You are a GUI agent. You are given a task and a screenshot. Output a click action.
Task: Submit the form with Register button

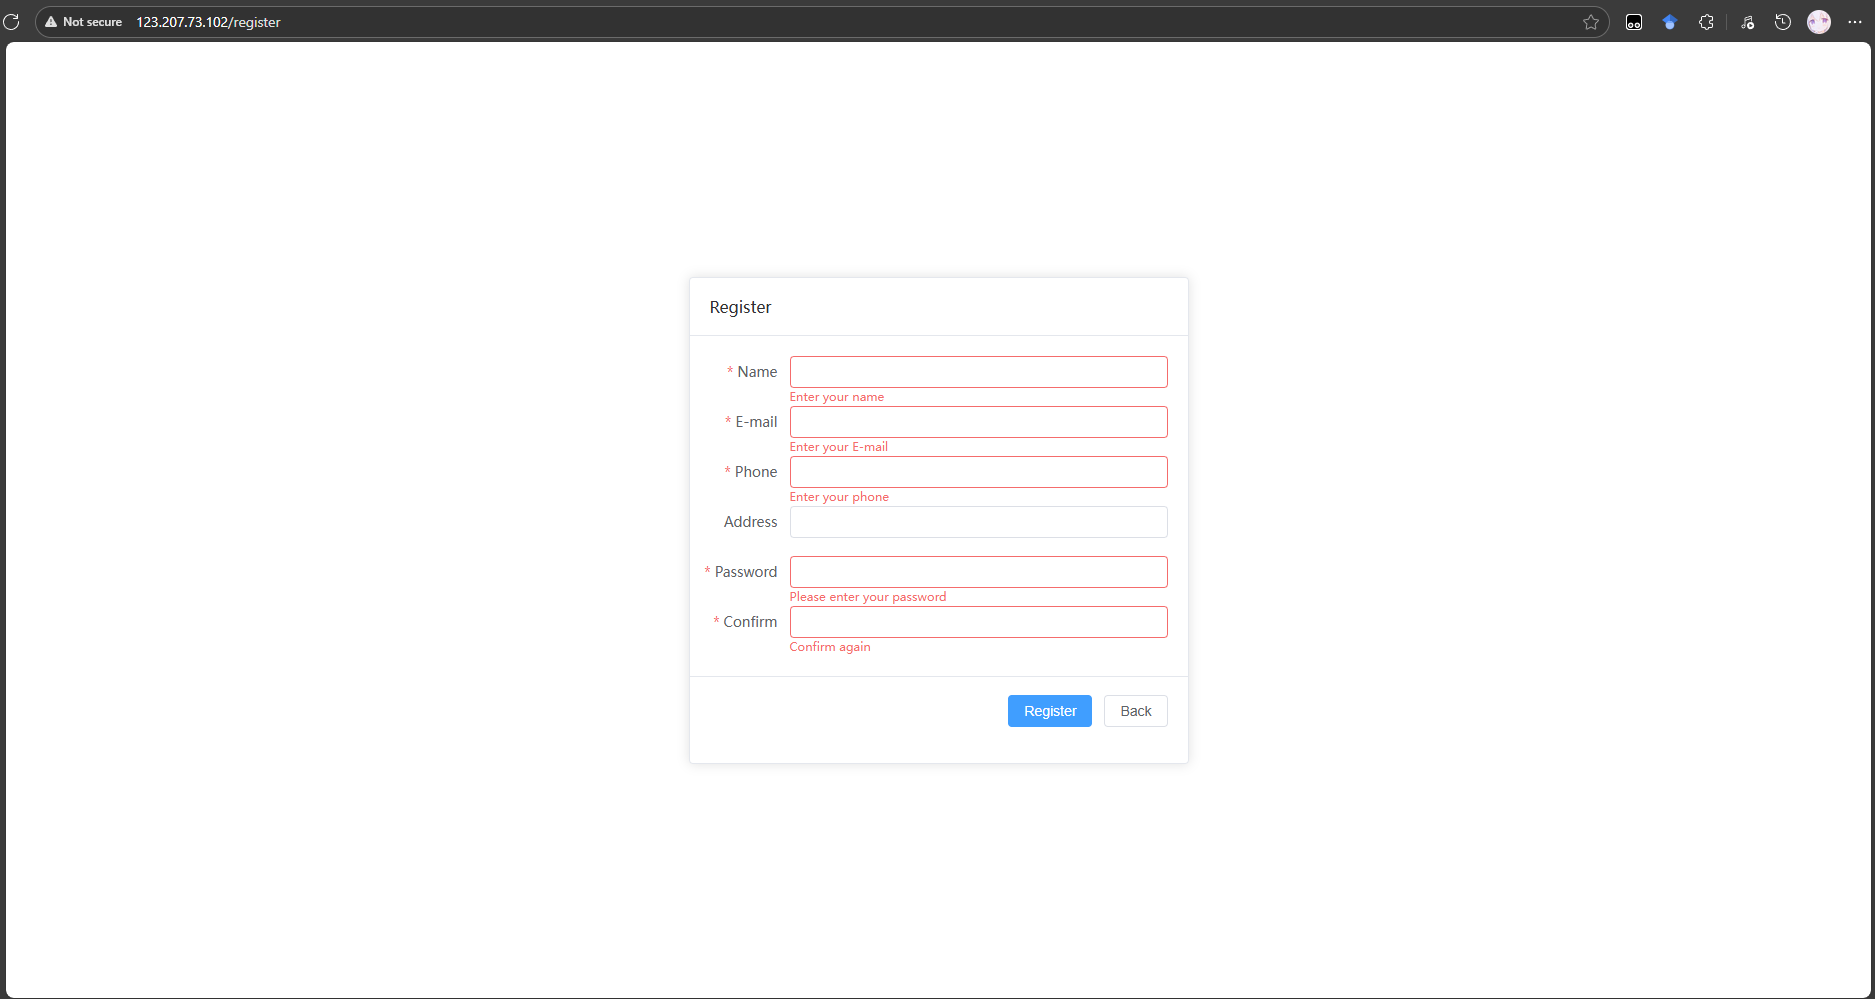pyautogui.click(x=1049, y=711)
